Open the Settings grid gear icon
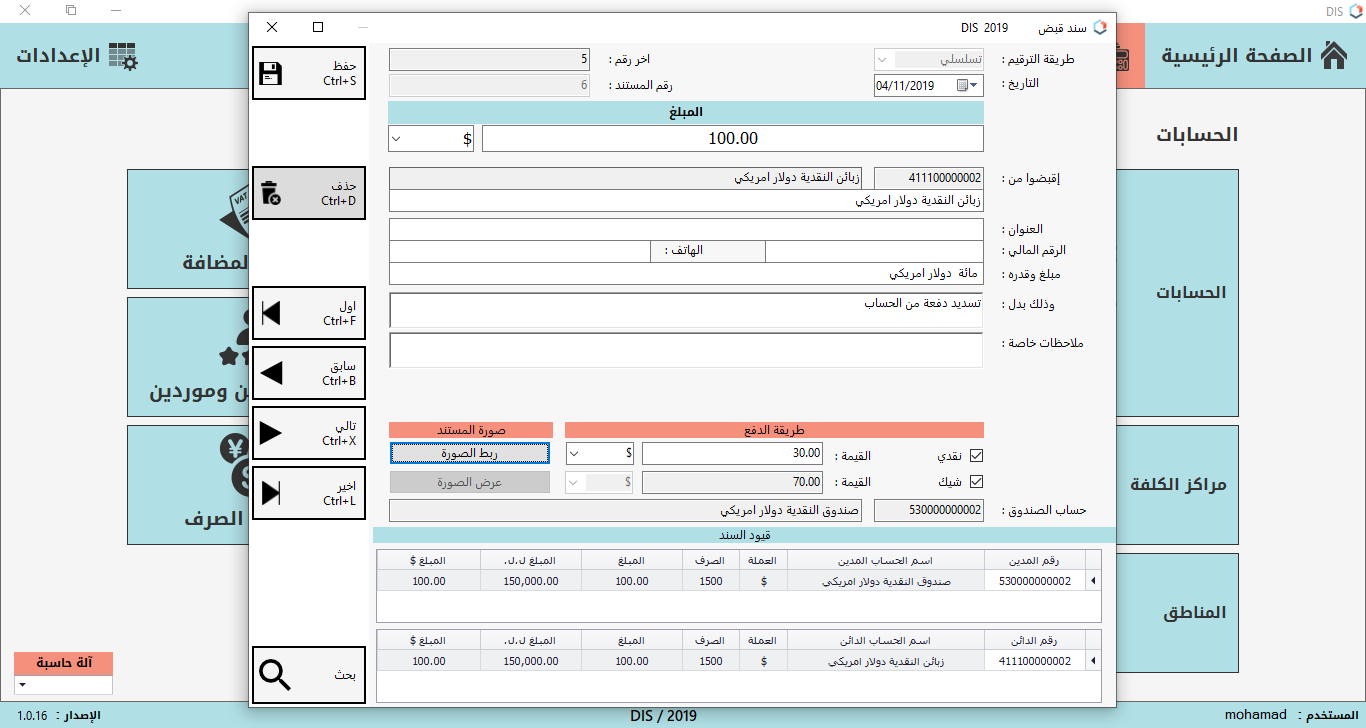The image size is (1366, 728). point(124,56)
